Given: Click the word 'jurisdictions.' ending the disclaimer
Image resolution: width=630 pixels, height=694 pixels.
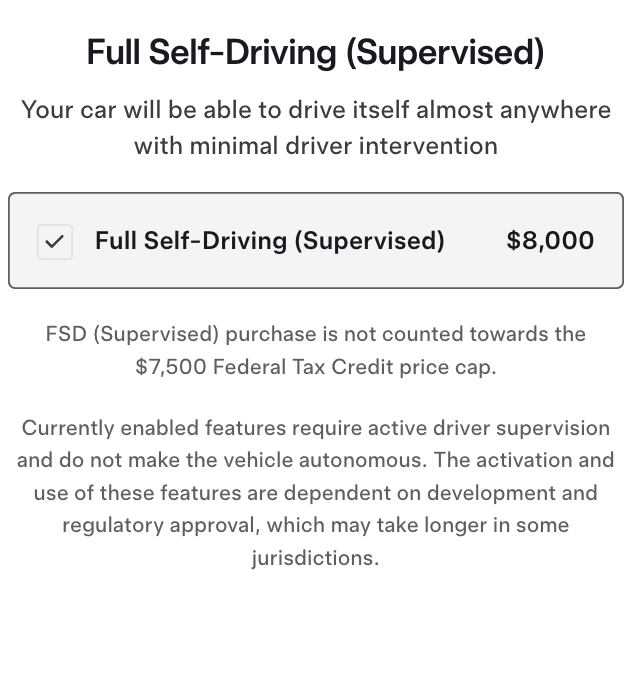Looking at the screenshot, I should click(x=315, y=558).
